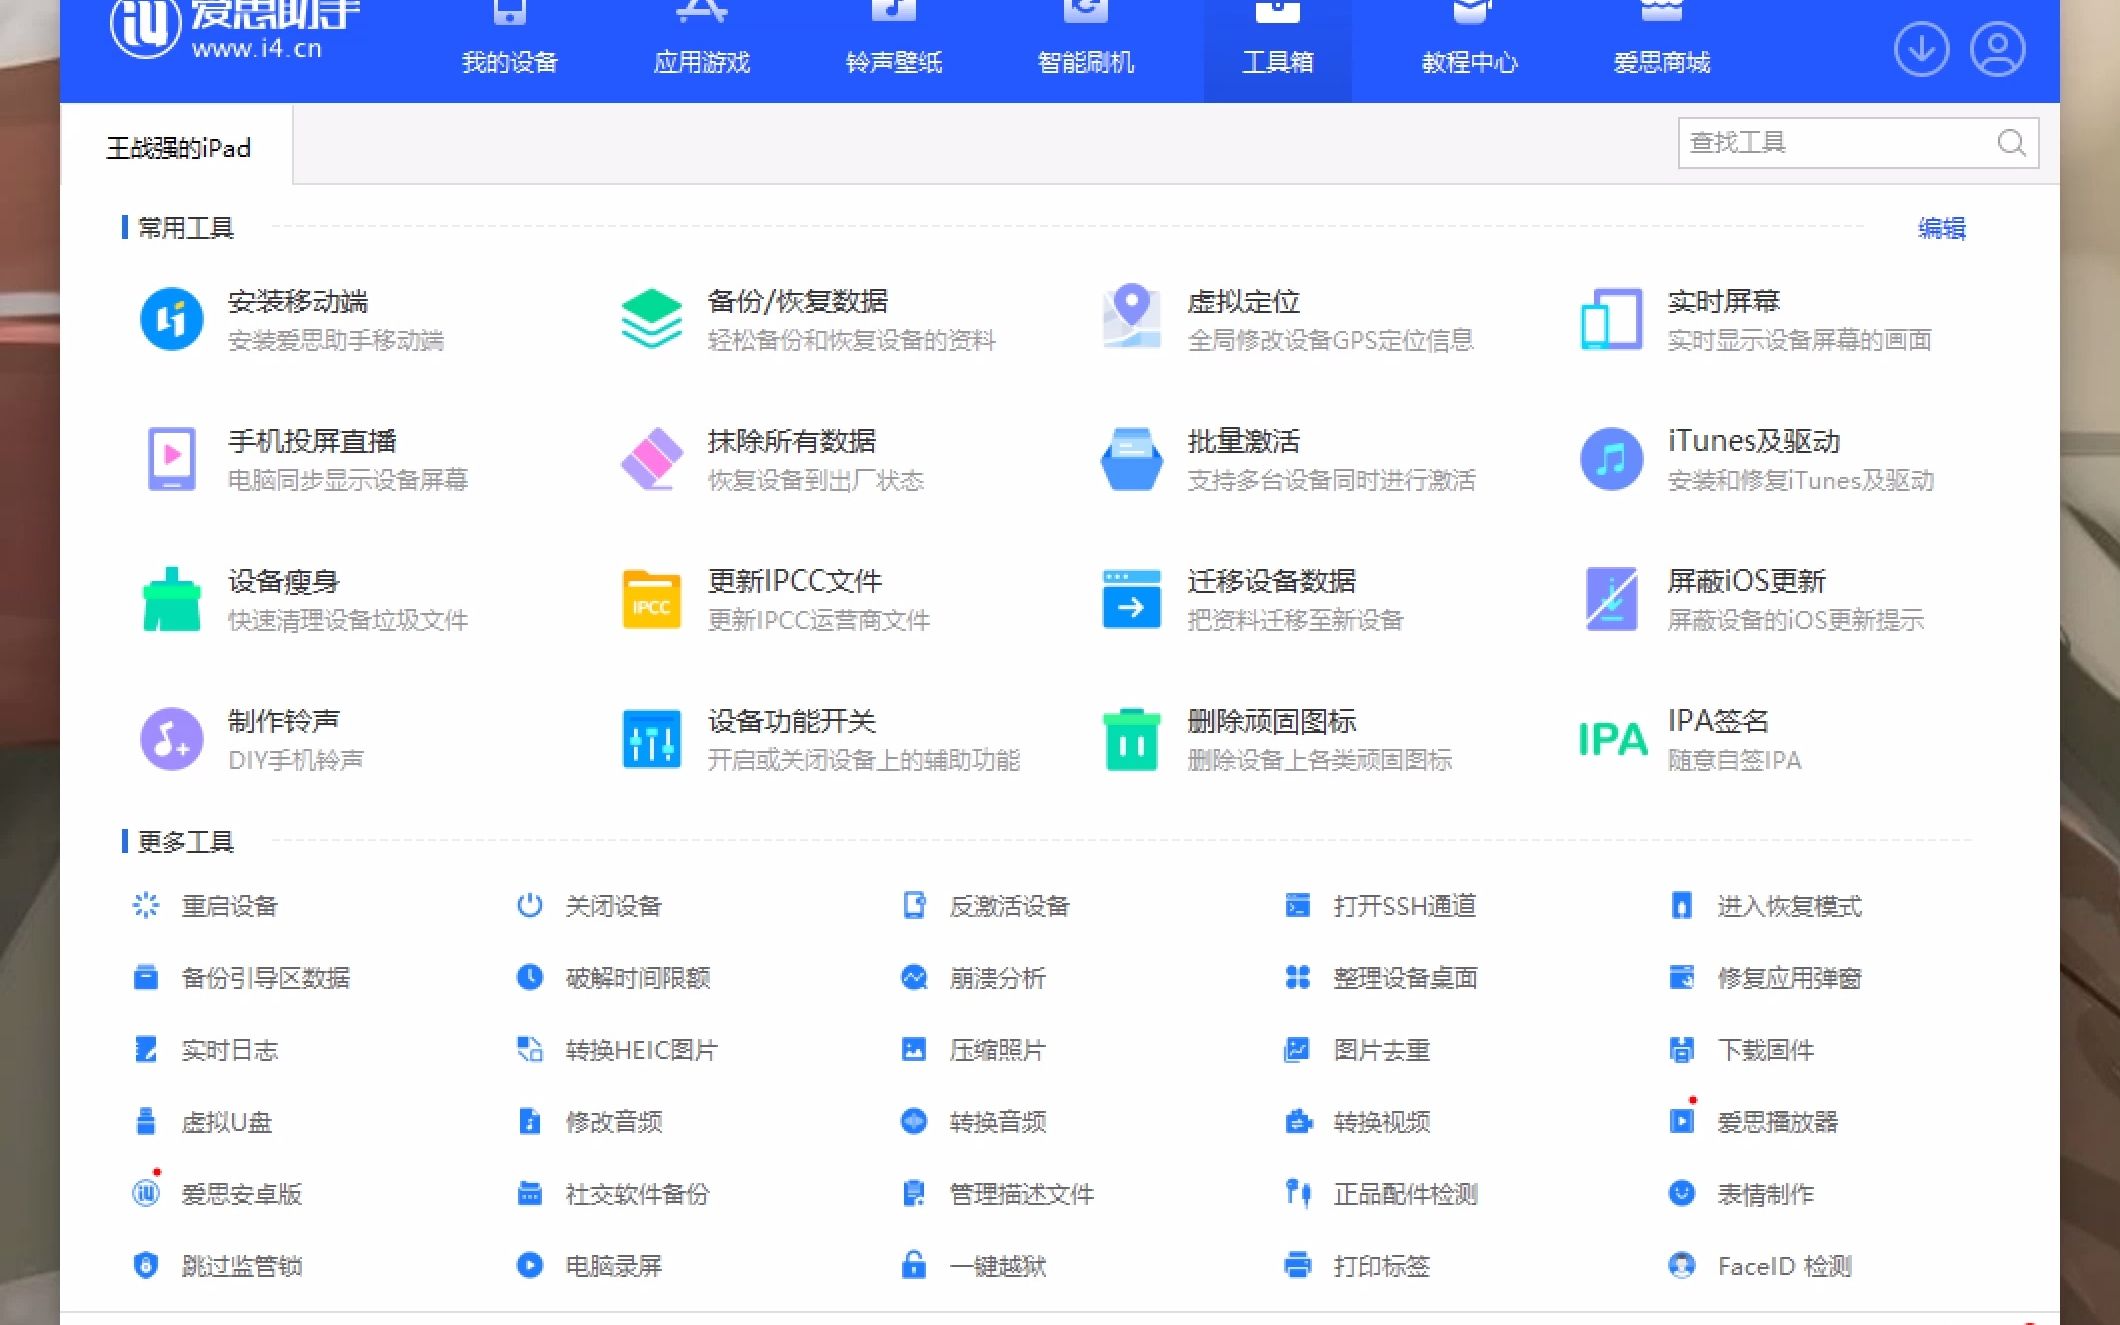Click the 压缩照片 link

pyautogui.click(x=997, y=1049)
